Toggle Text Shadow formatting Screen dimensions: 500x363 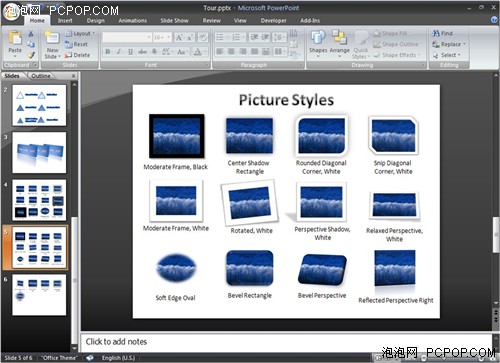(x=154, y=52)
